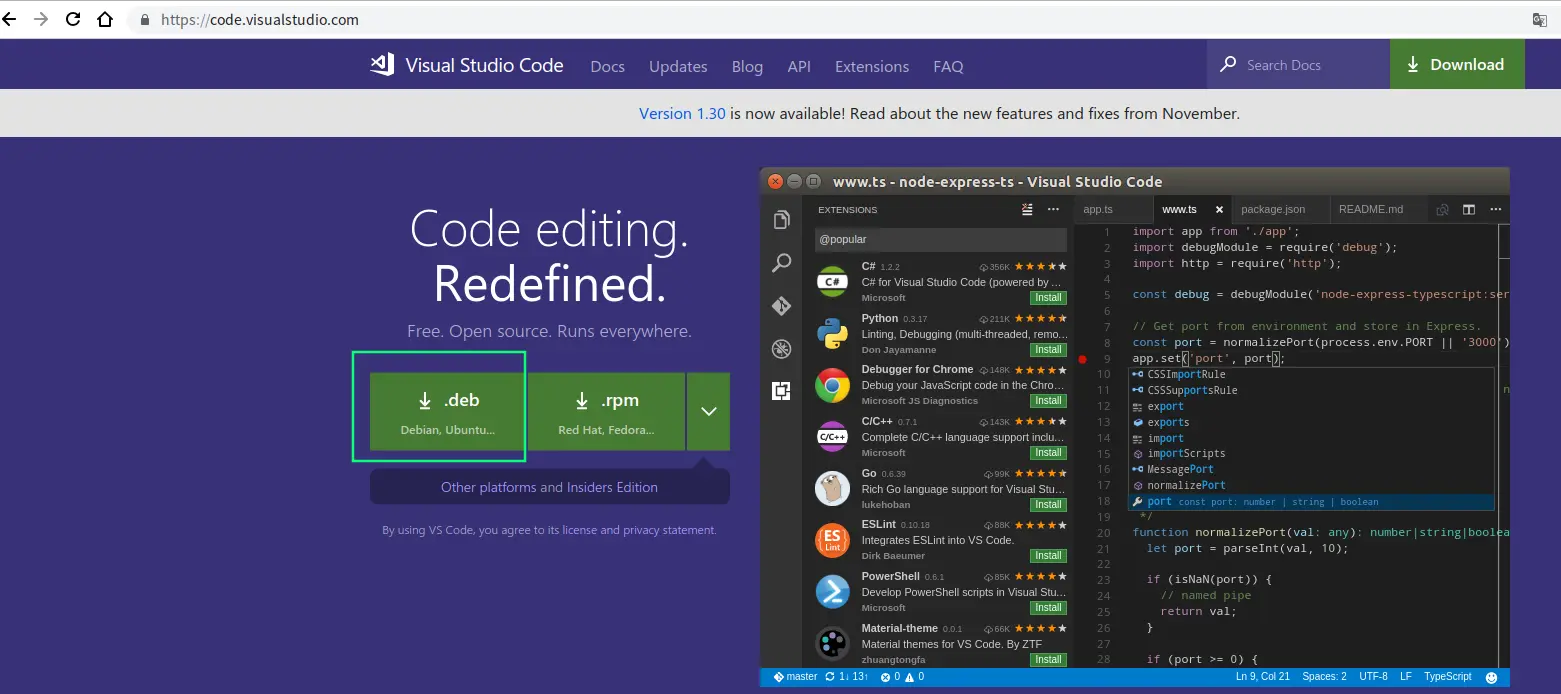Viewport: 1561px width, 694px height.
Task: Click the green Download button
Action: point(1457,65)
